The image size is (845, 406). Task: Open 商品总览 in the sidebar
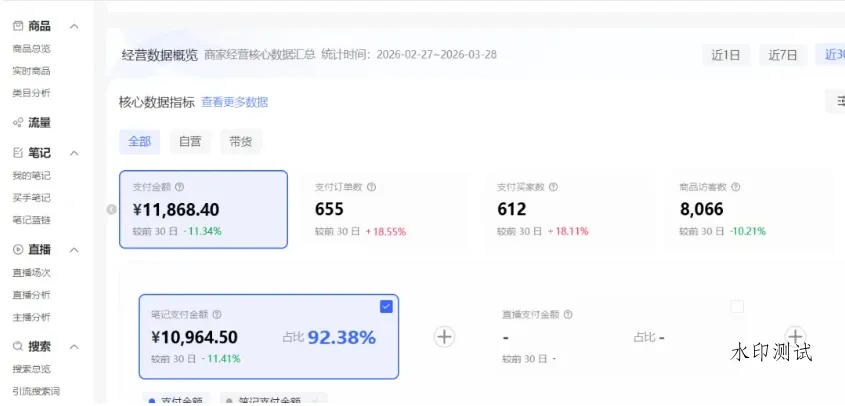coord(31,49)
